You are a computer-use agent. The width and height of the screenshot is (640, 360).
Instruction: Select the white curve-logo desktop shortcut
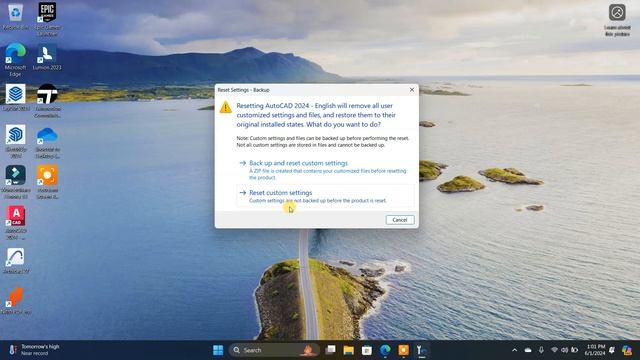tap(16, 261)
